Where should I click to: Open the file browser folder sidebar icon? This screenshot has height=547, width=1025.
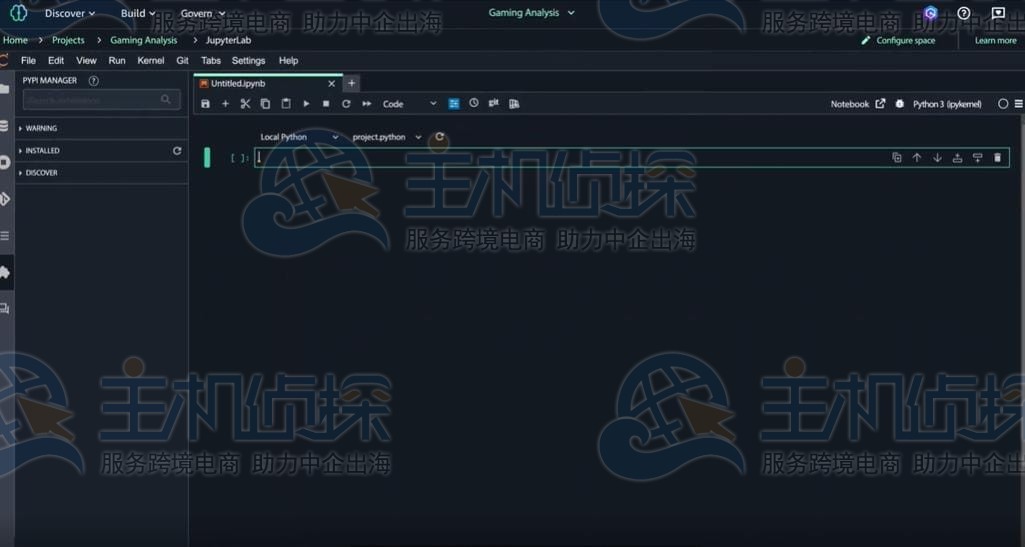pyautogui.click(x=5, y=89)
